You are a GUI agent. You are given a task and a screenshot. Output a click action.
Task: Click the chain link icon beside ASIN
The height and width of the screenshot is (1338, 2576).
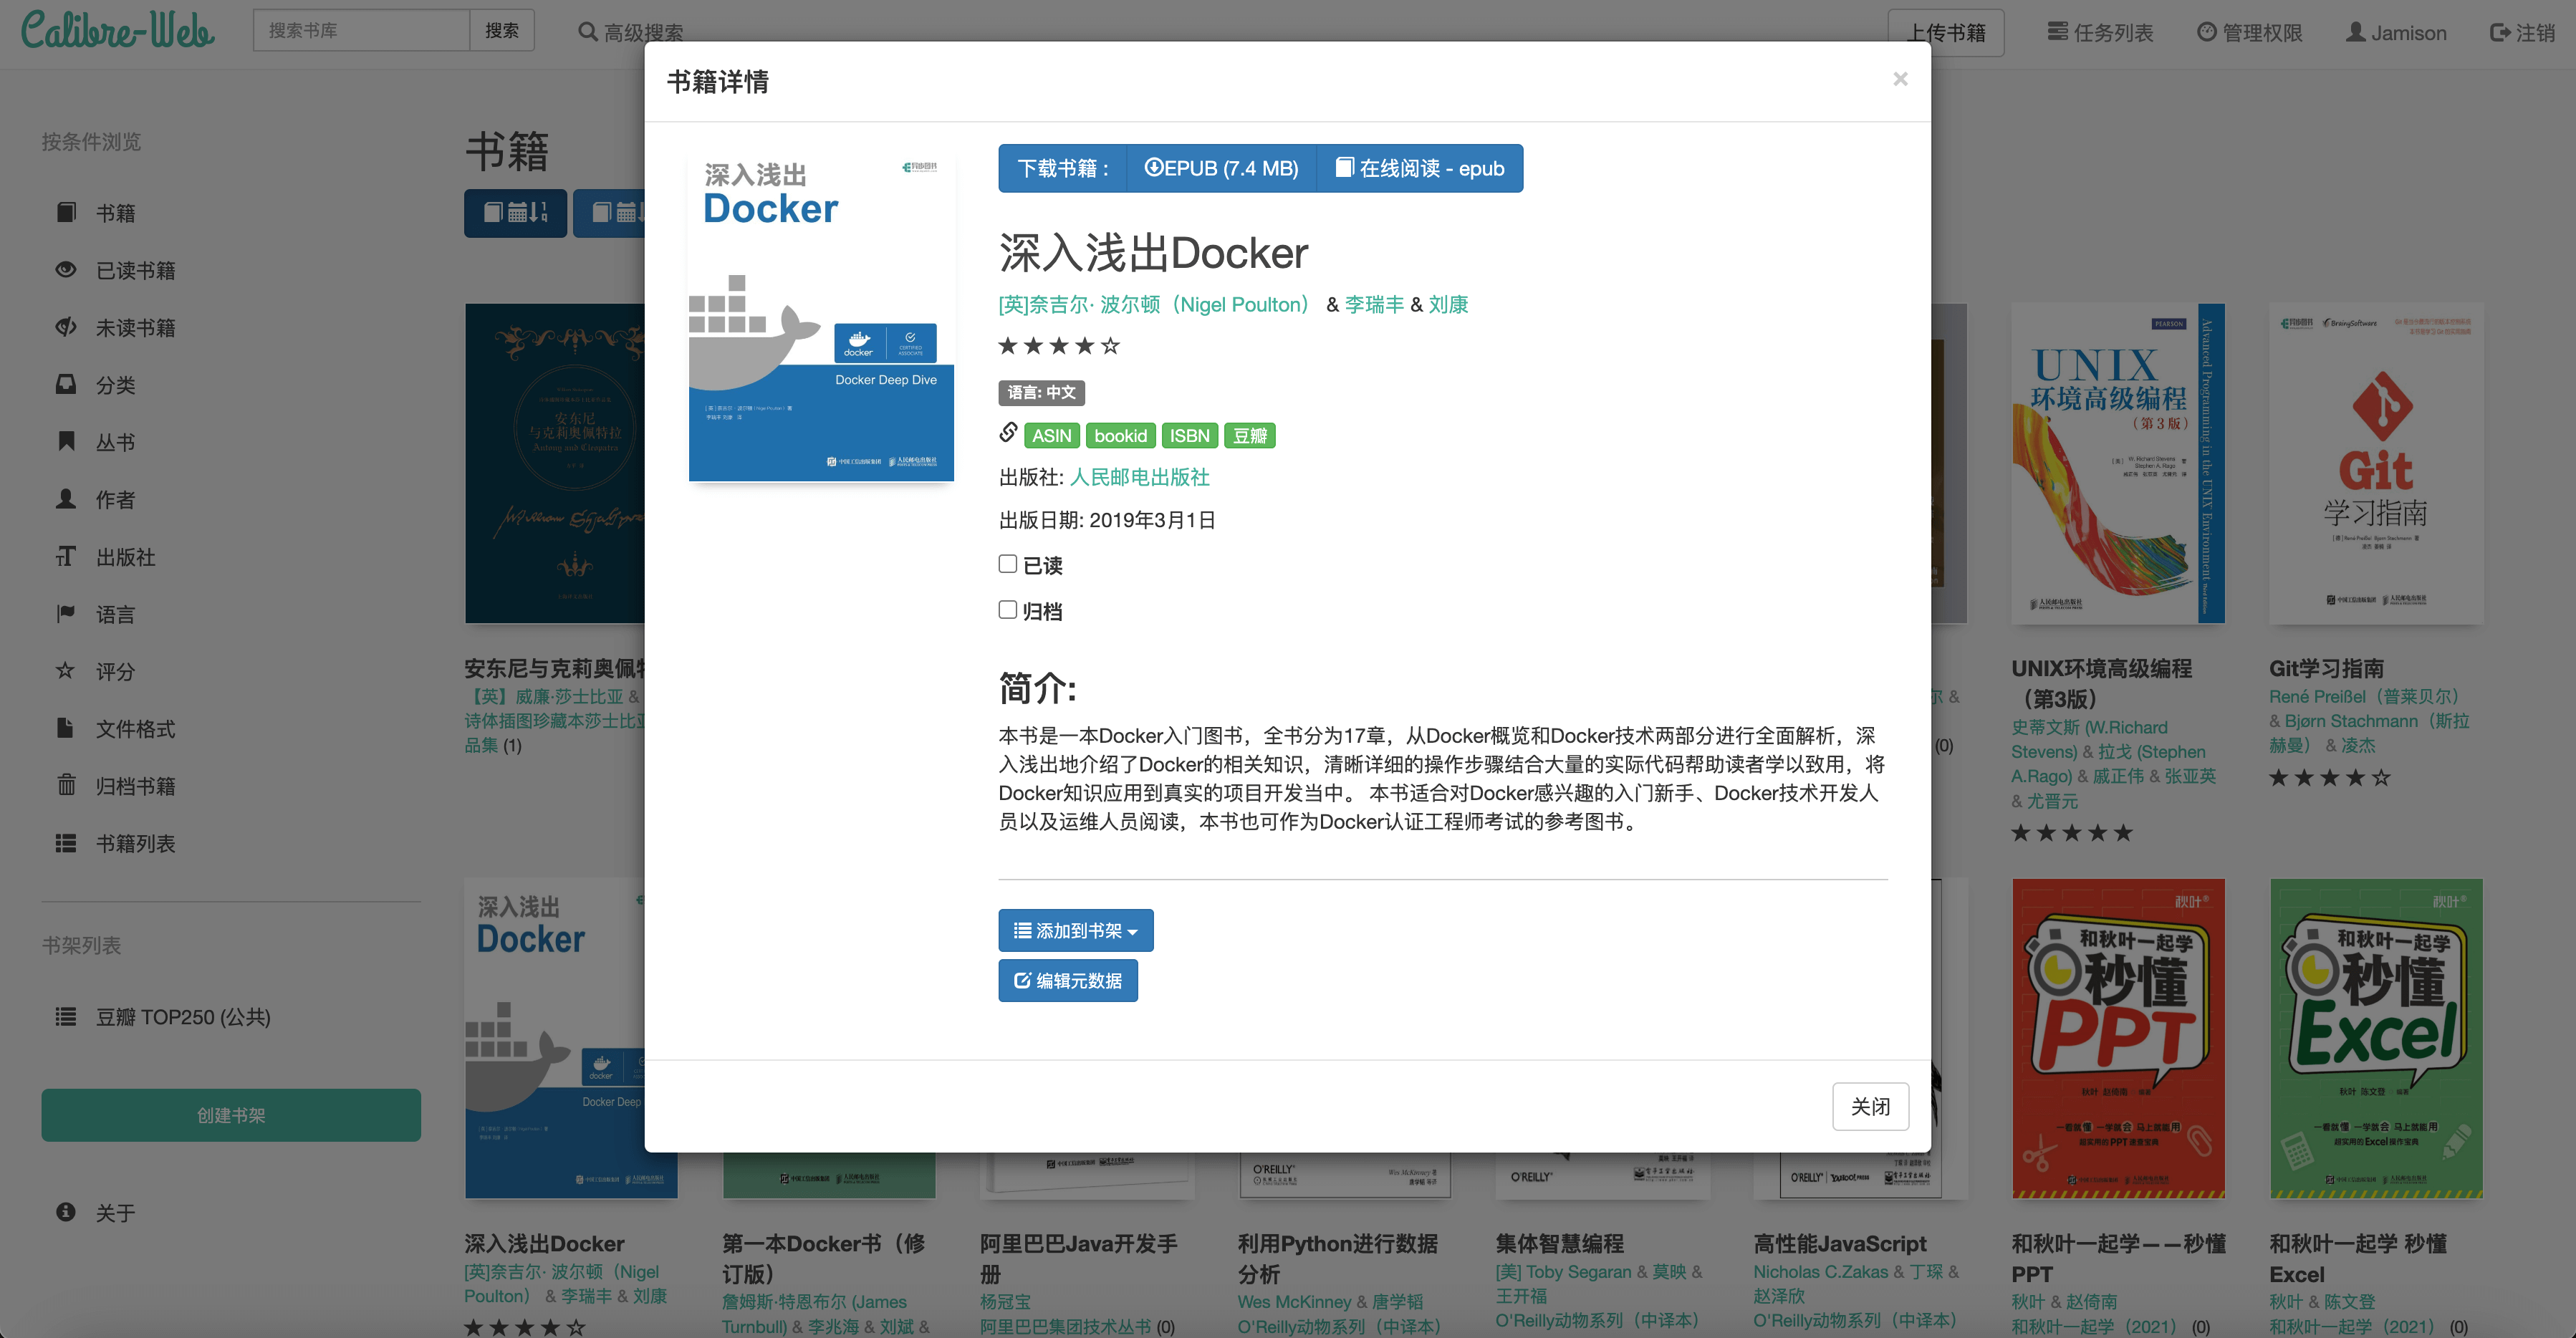1008,432
